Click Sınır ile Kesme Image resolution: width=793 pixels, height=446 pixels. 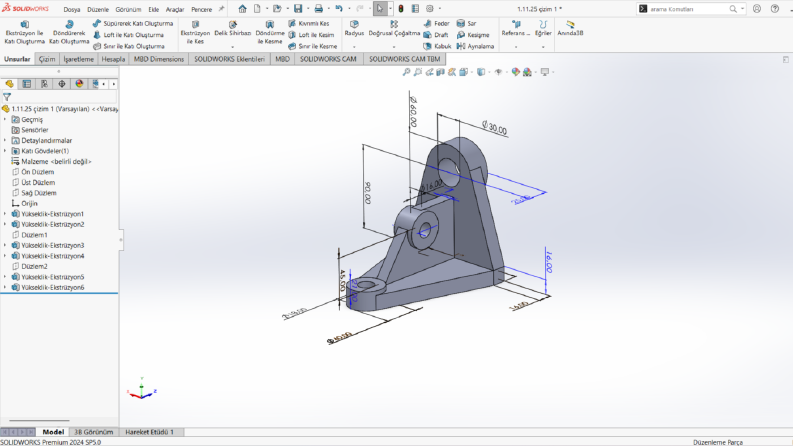313,46
